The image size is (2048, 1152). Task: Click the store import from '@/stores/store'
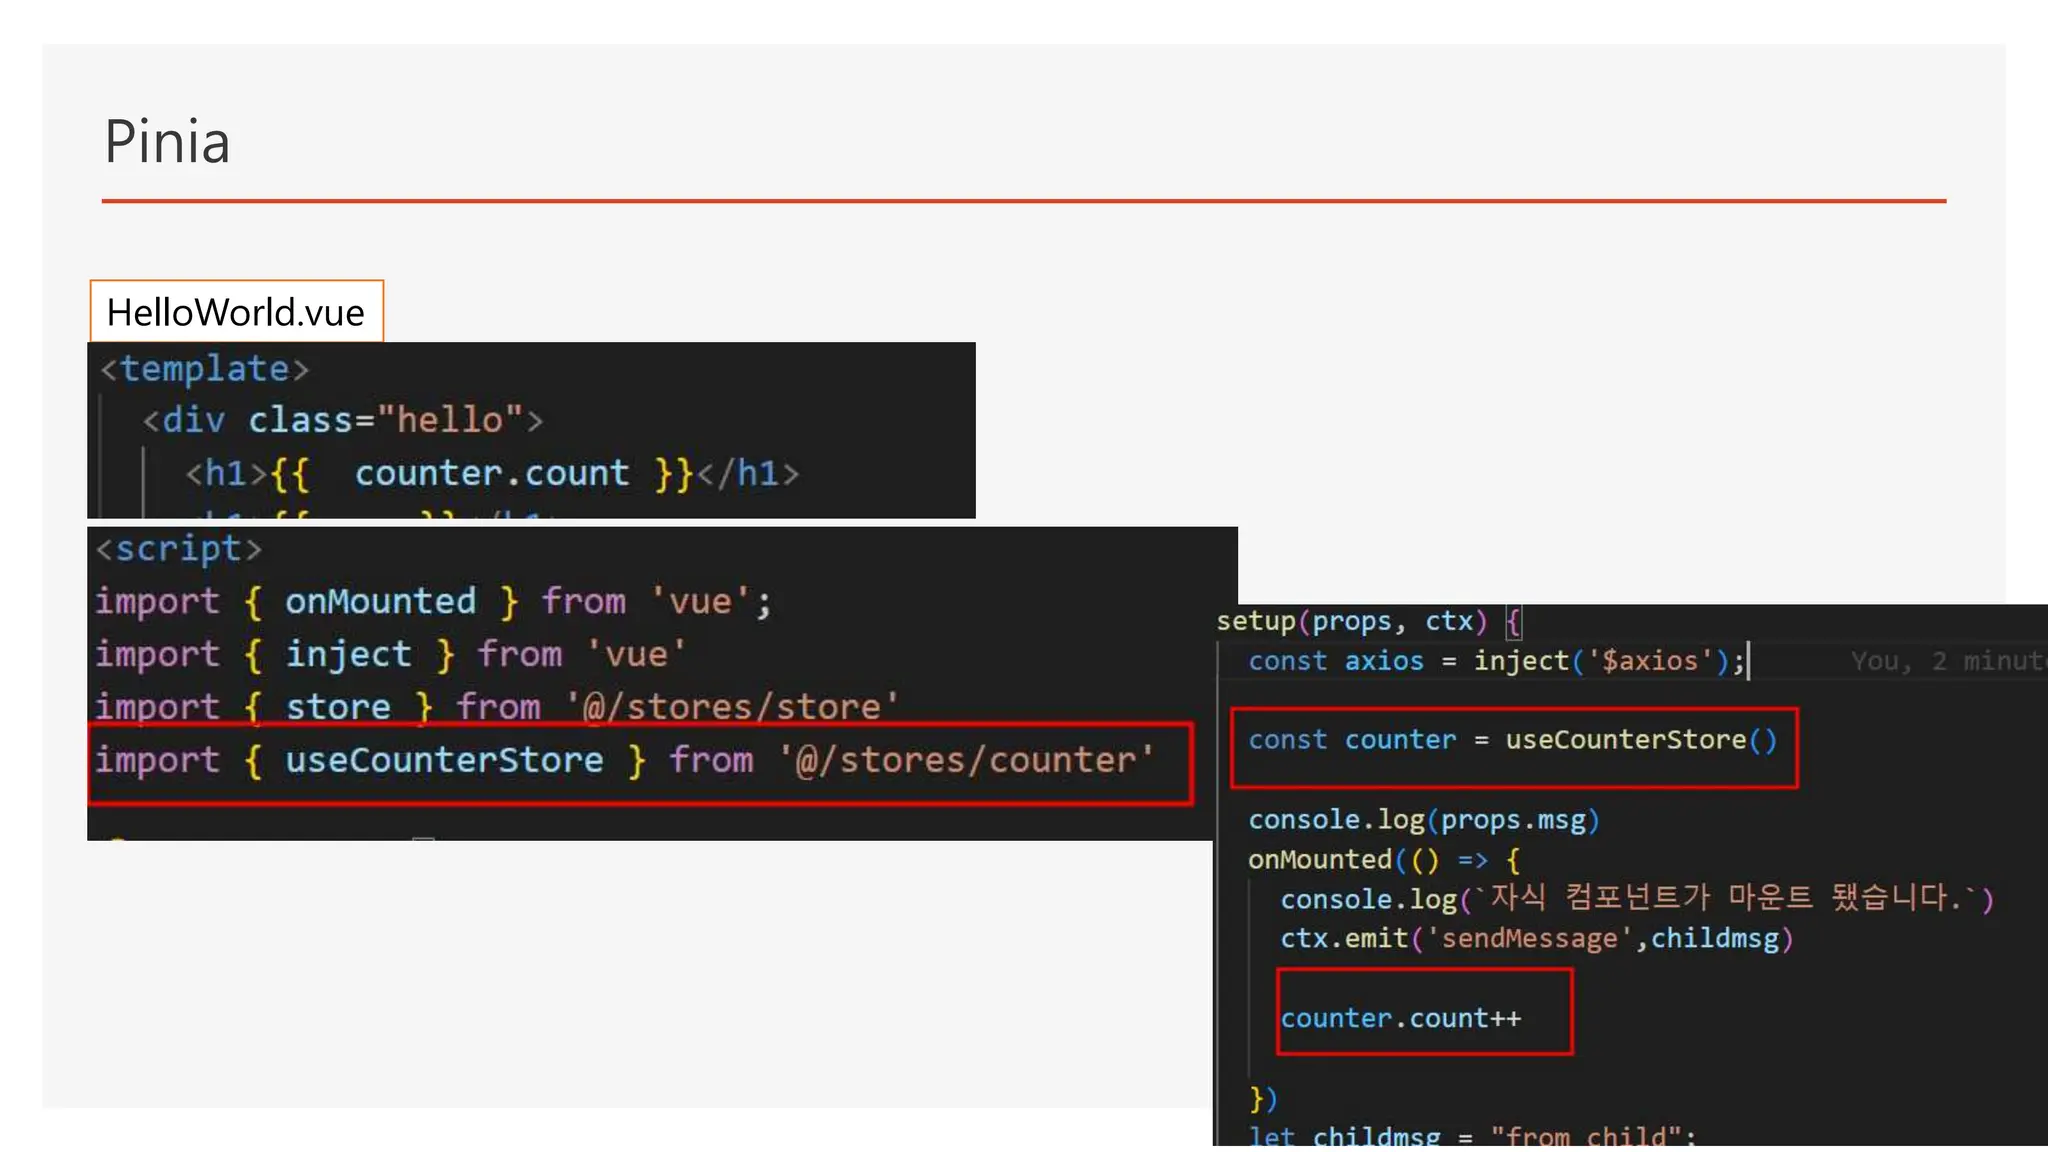click(497, 707)
